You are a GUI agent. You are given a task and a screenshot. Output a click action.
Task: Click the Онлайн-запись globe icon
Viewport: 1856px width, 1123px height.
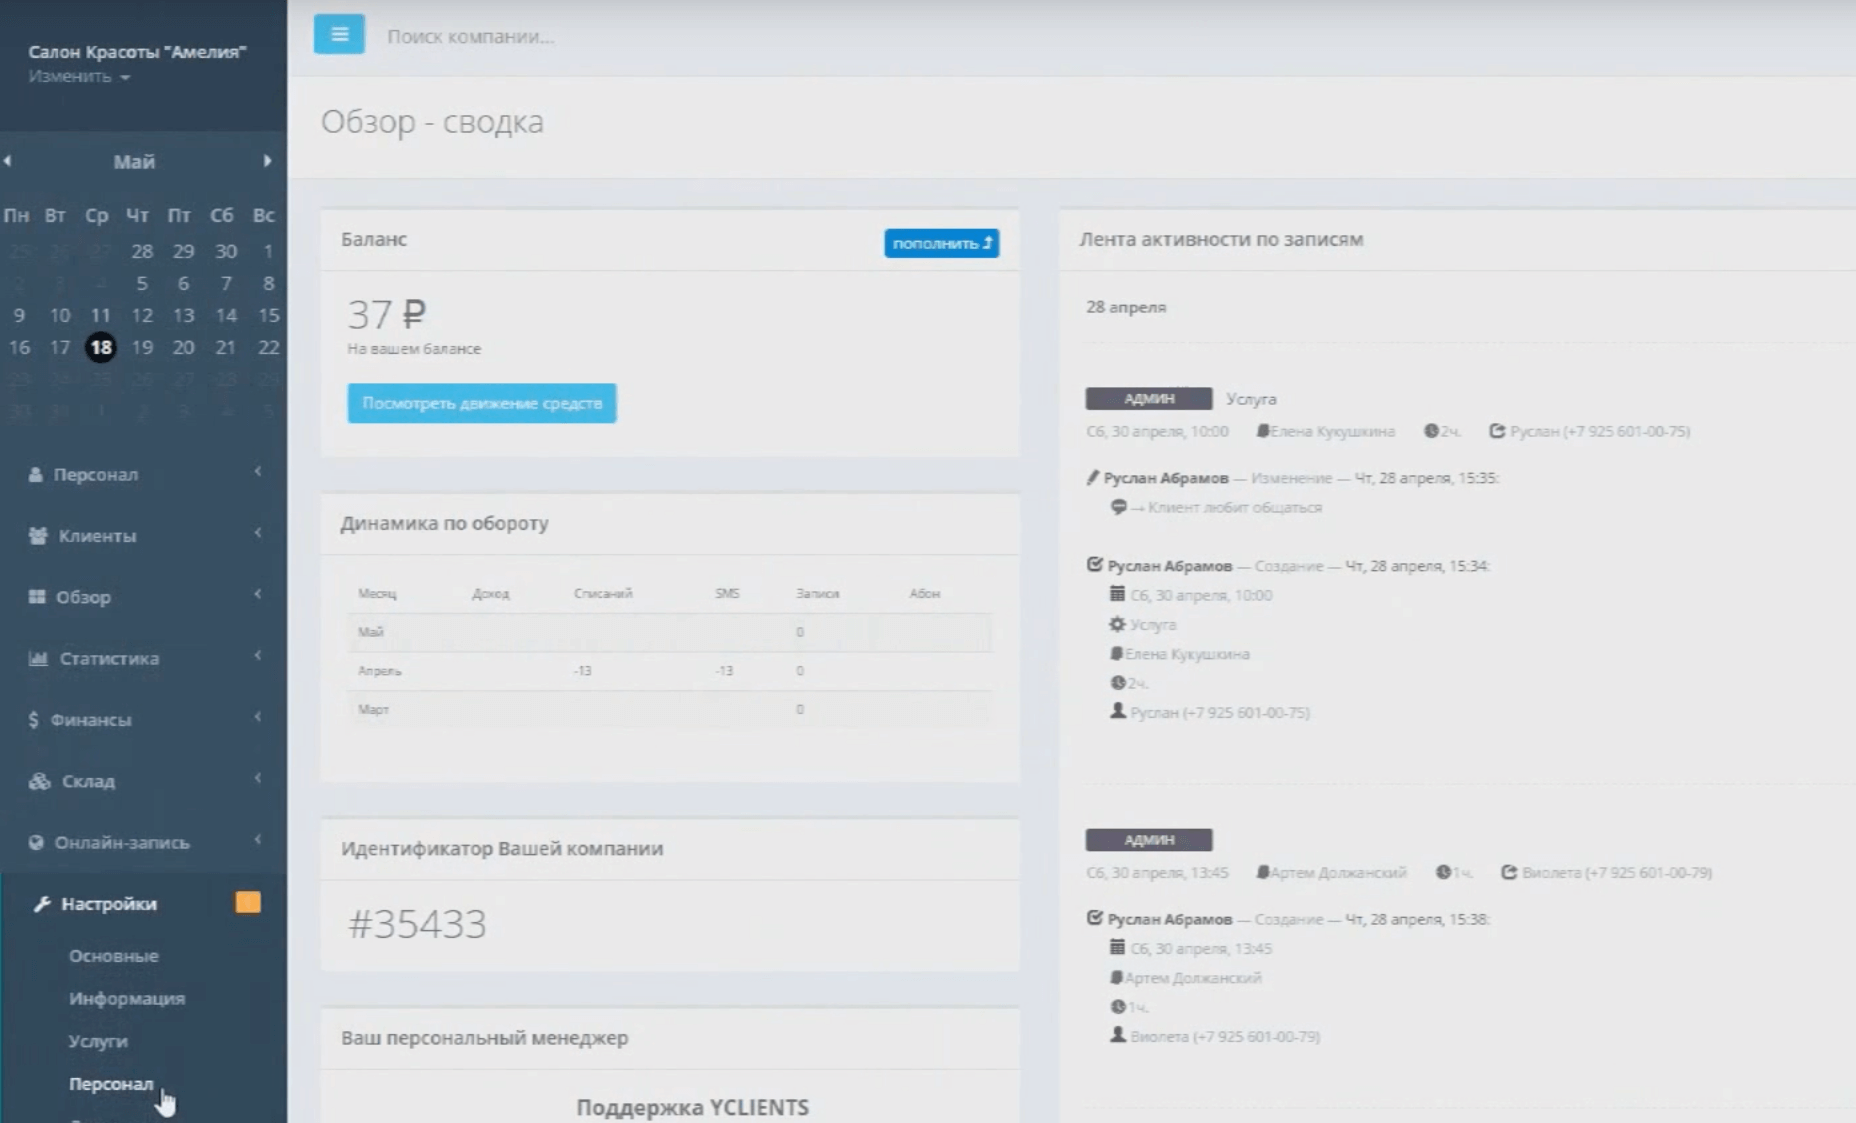[36, 843]
